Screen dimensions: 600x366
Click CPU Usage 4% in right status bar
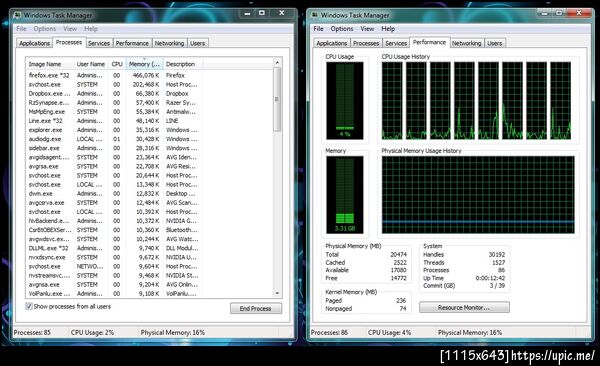[390, 332]
